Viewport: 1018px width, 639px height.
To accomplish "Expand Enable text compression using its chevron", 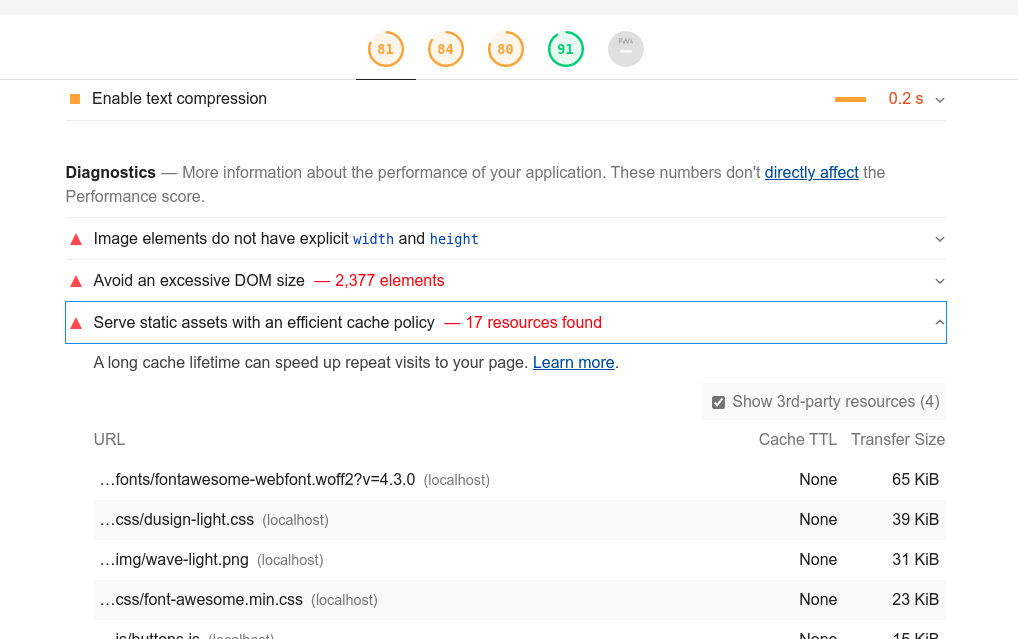I will tap(939, 99).
